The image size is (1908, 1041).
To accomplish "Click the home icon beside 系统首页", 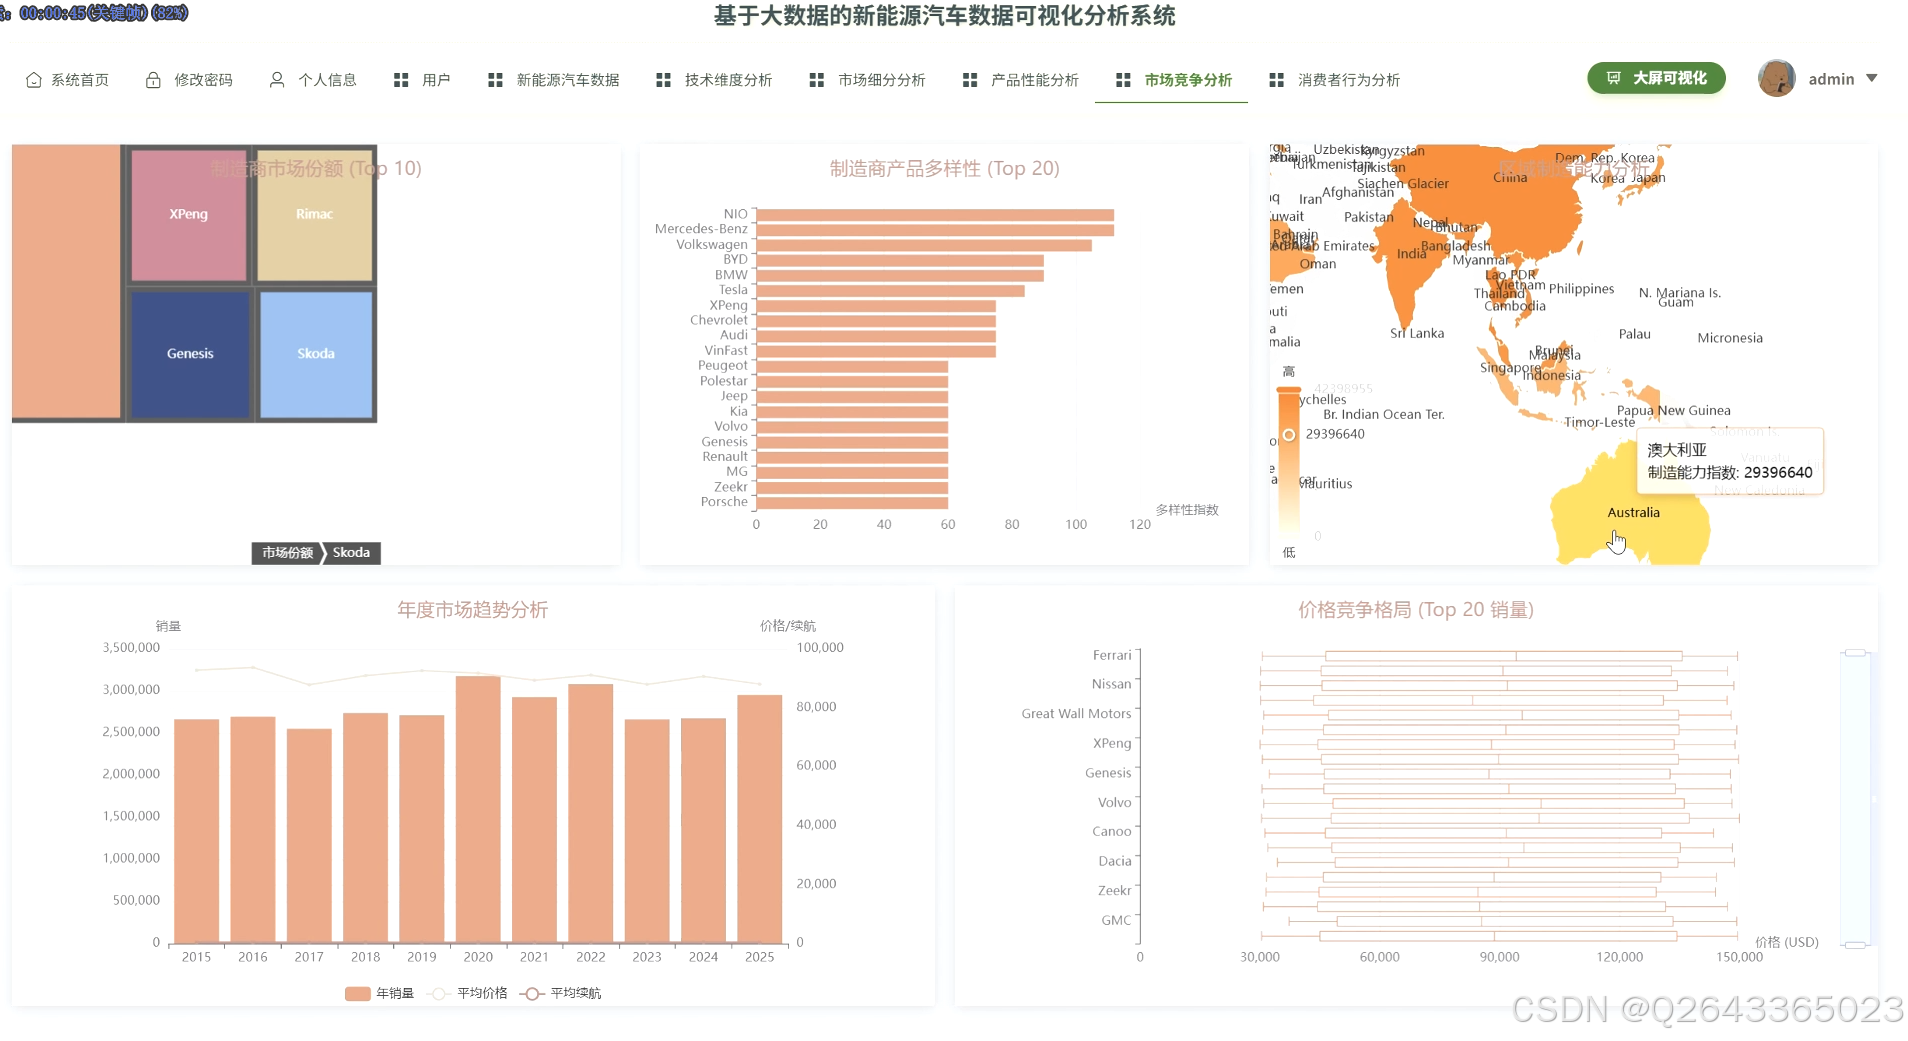I will (x=34, y=80).
